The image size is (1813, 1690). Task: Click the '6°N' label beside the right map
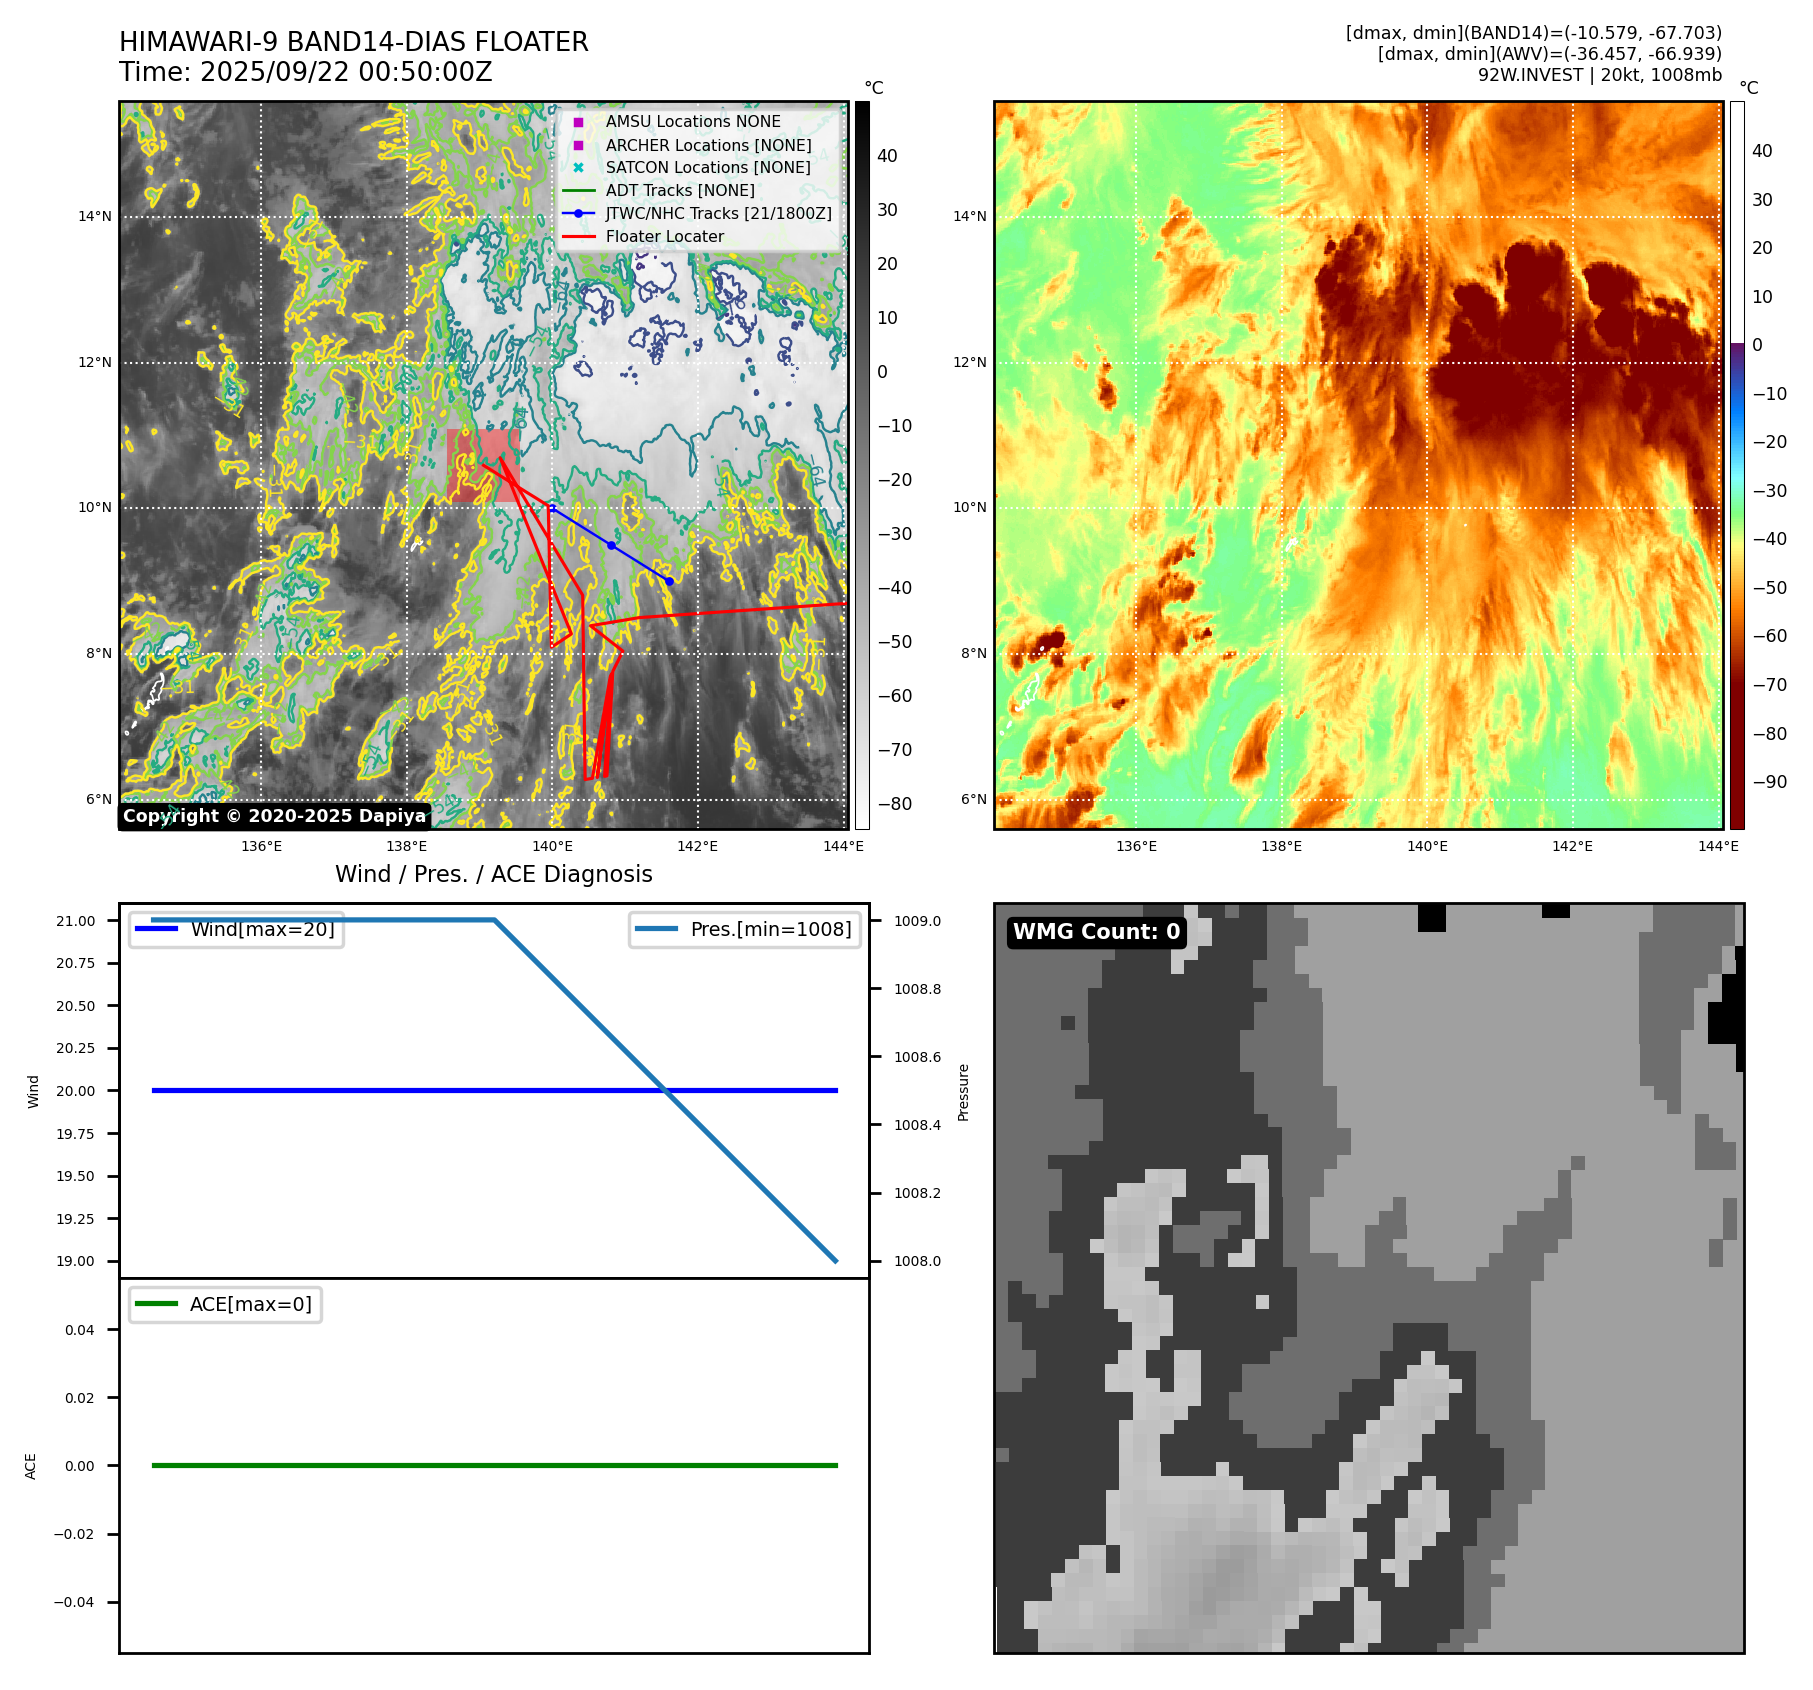coord(974,799)
